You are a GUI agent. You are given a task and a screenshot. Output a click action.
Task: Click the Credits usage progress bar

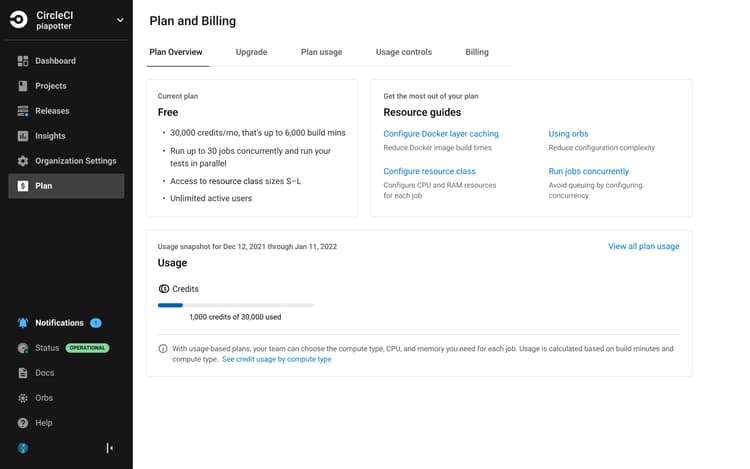[x=236, y=305]
